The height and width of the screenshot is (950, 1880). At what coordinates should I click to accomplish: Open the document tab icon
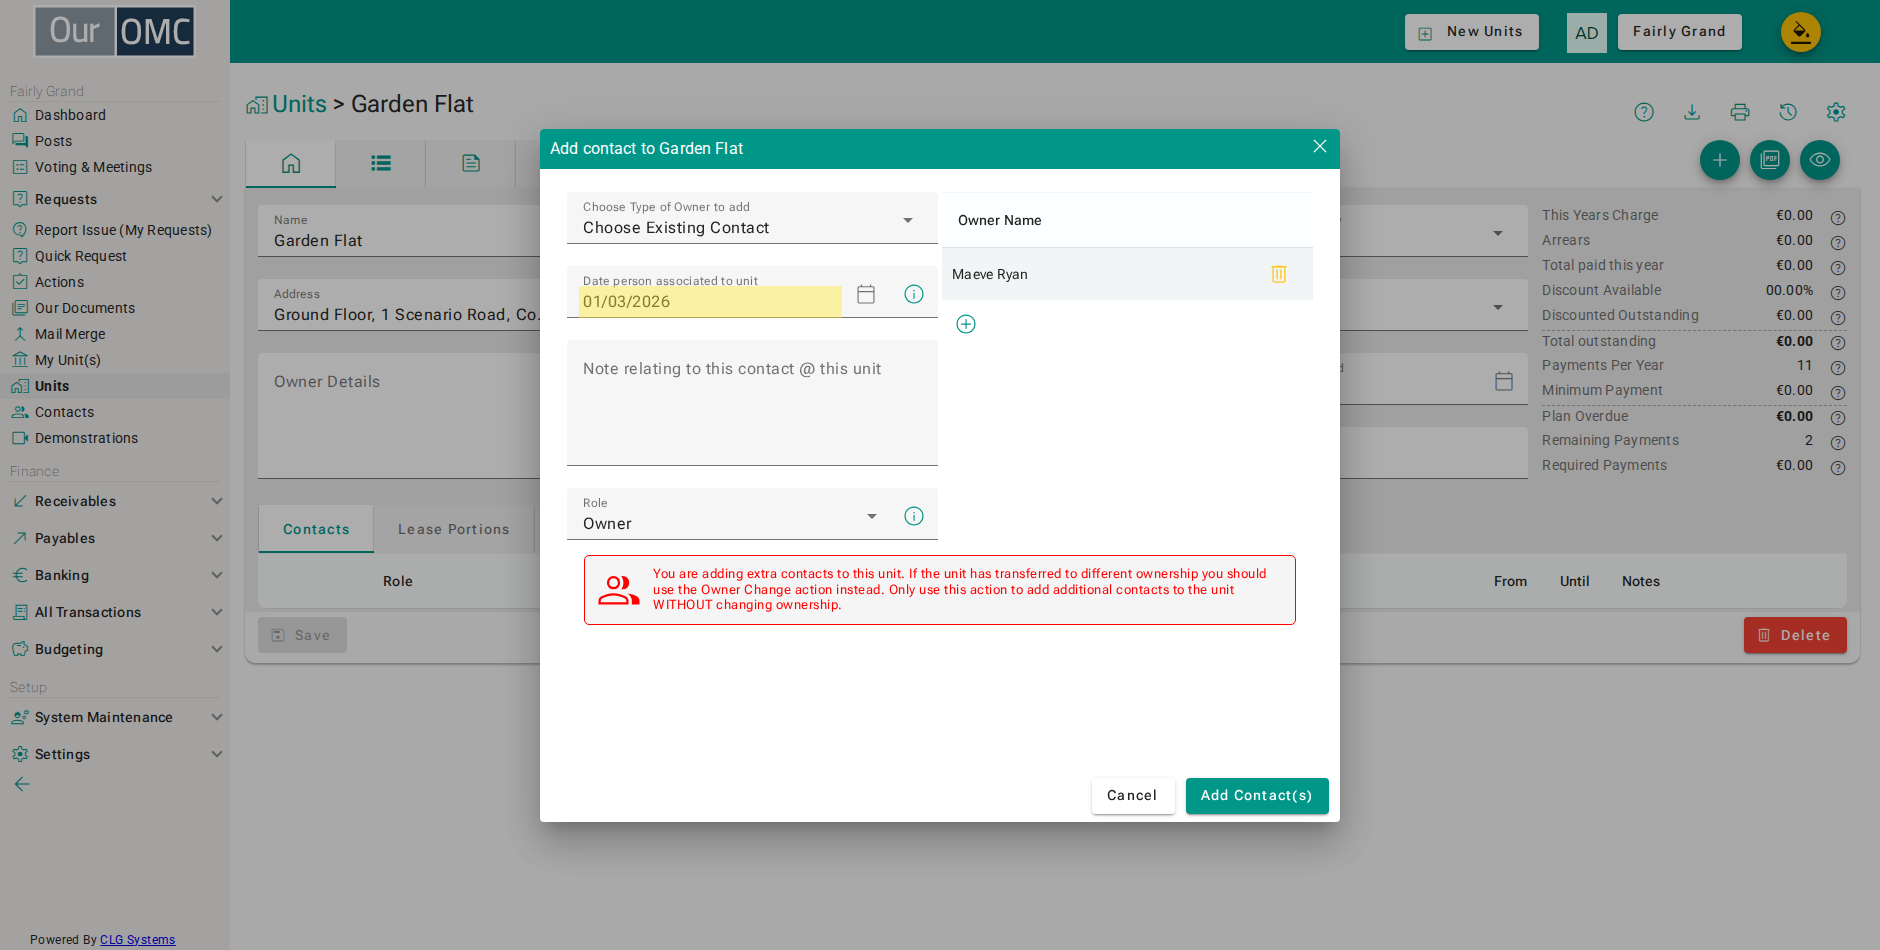pos(471,163)
